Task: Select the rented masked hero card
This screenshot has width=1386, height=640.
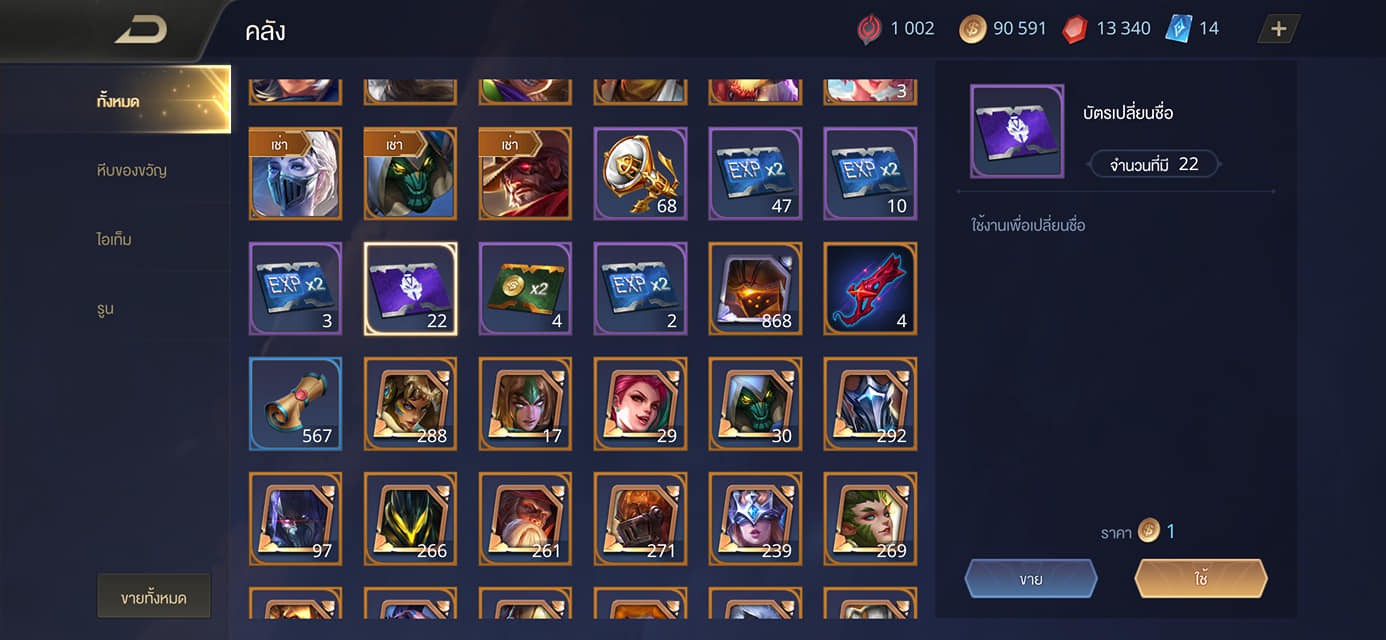Action: click(295, 173)
